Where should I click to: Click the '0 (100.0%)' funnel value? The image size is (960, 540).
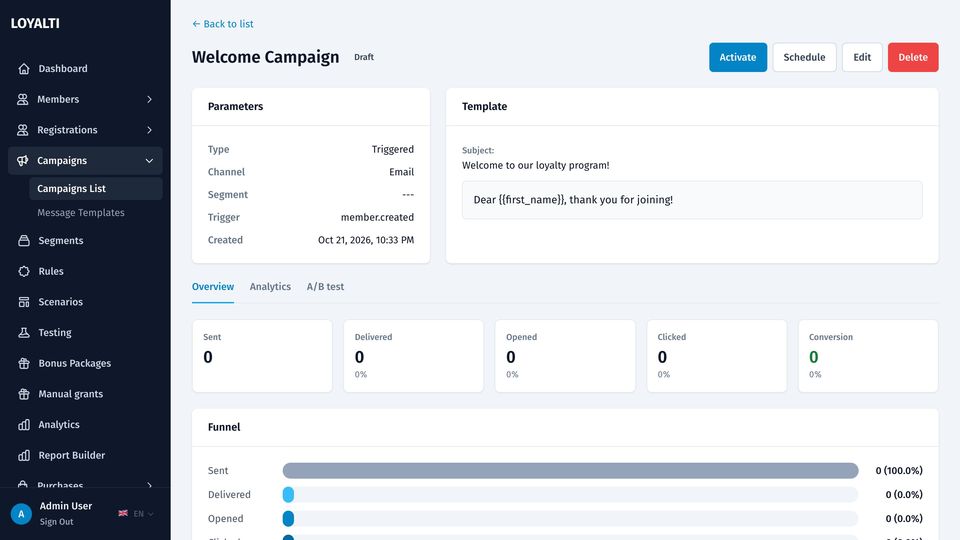click(899, 470)
